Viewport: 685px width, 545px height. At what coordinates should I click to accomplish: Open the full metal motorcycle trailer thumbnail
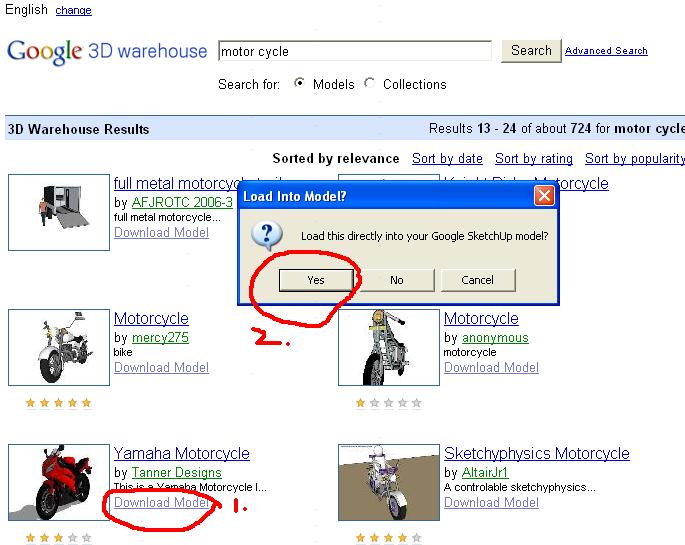pos(59,212)
